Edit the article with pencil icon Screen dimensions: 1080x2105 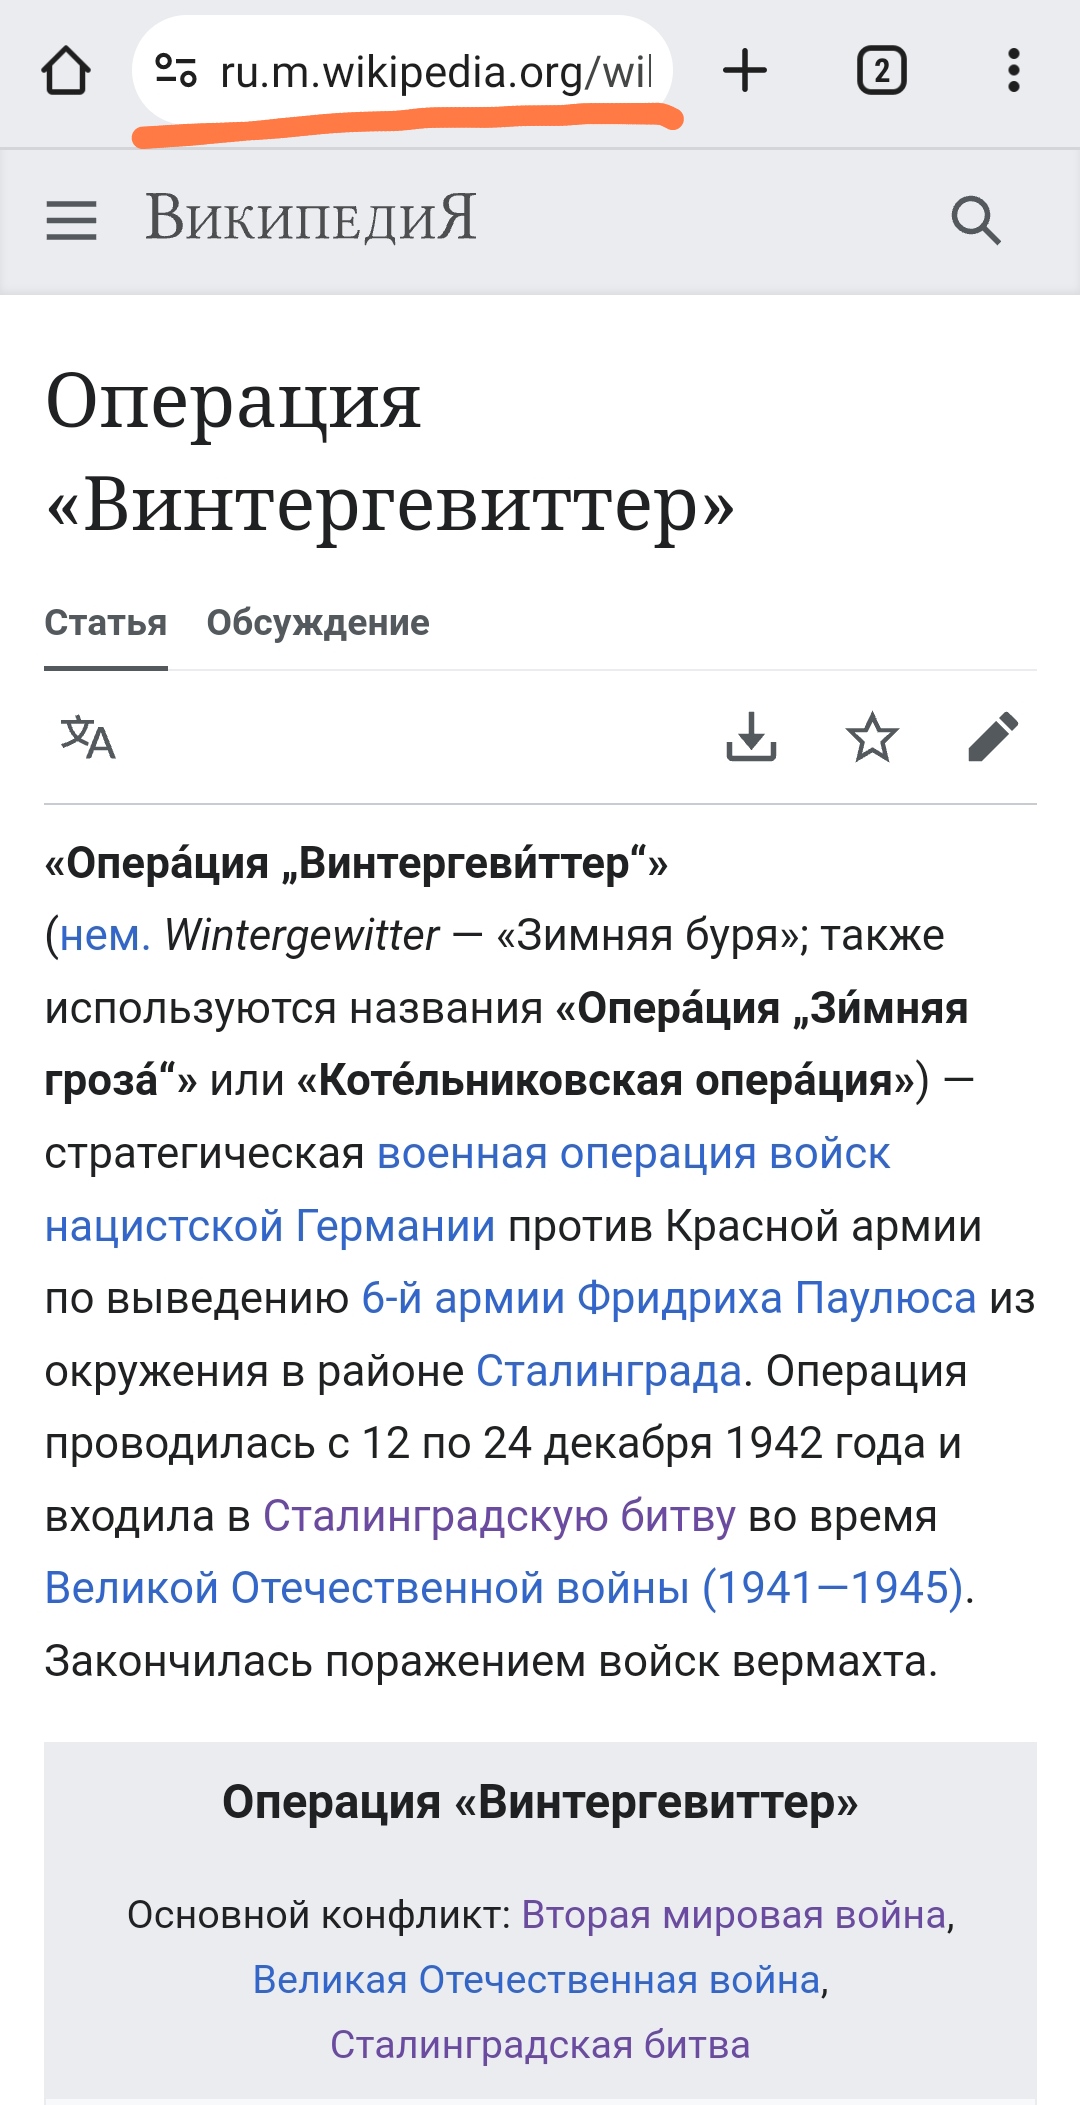pos(993,738)
